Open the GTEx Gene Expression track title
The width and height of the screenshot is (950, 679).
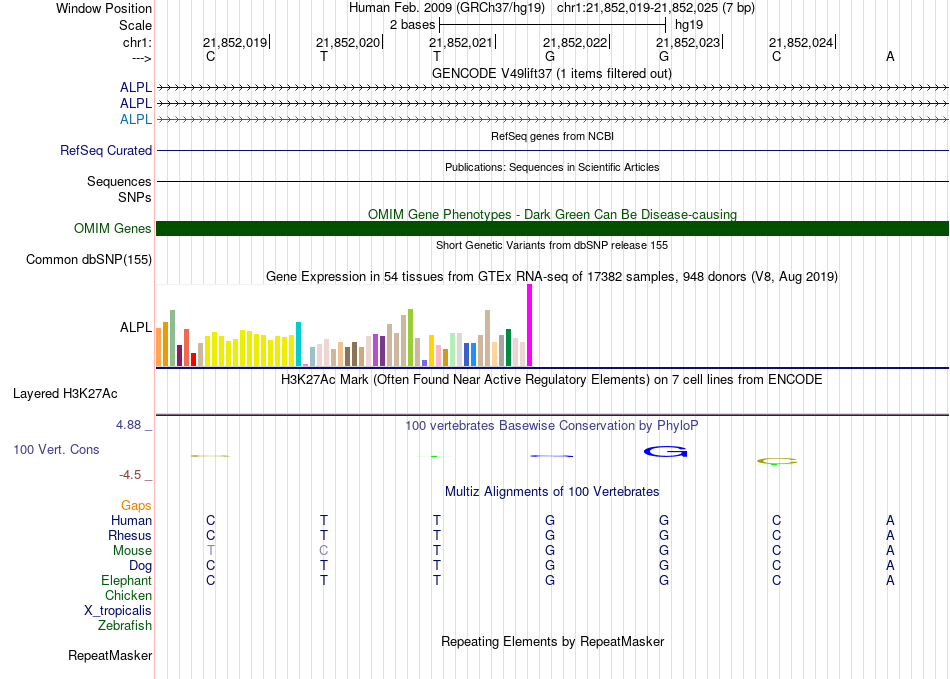(x=552, y=277)
